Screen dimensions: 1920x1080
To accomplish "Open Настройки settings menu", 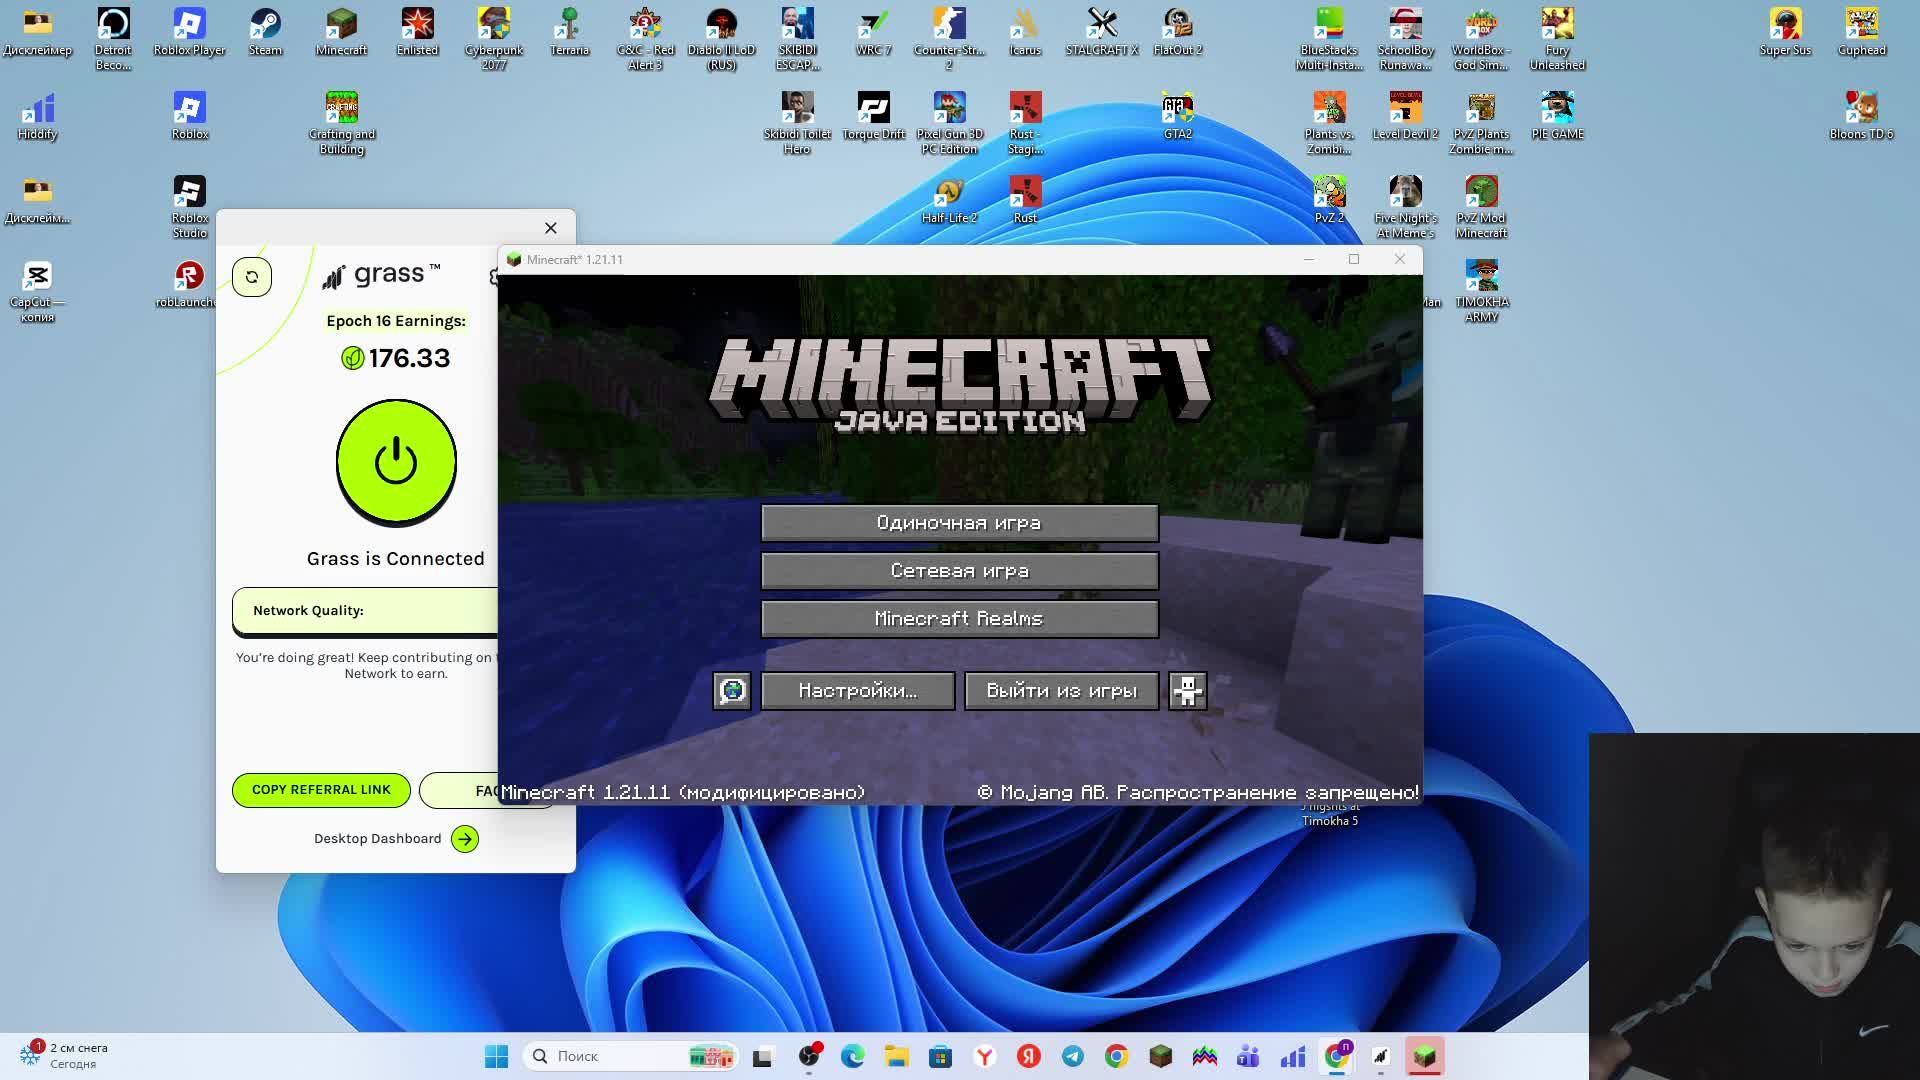I will click(857, 691).
